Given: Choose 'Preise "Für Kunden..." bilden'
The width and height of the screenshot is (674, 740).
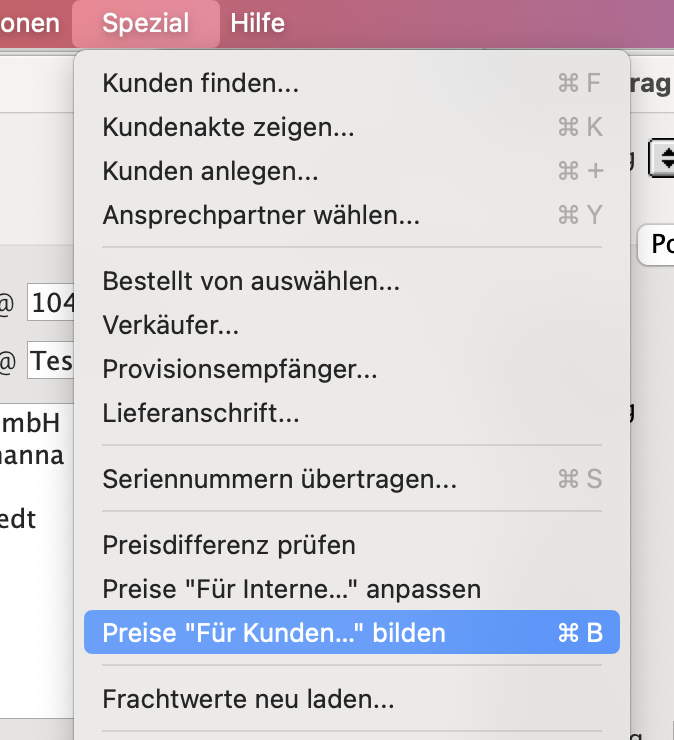Looking at the screenshot, I should pos(274,633).
